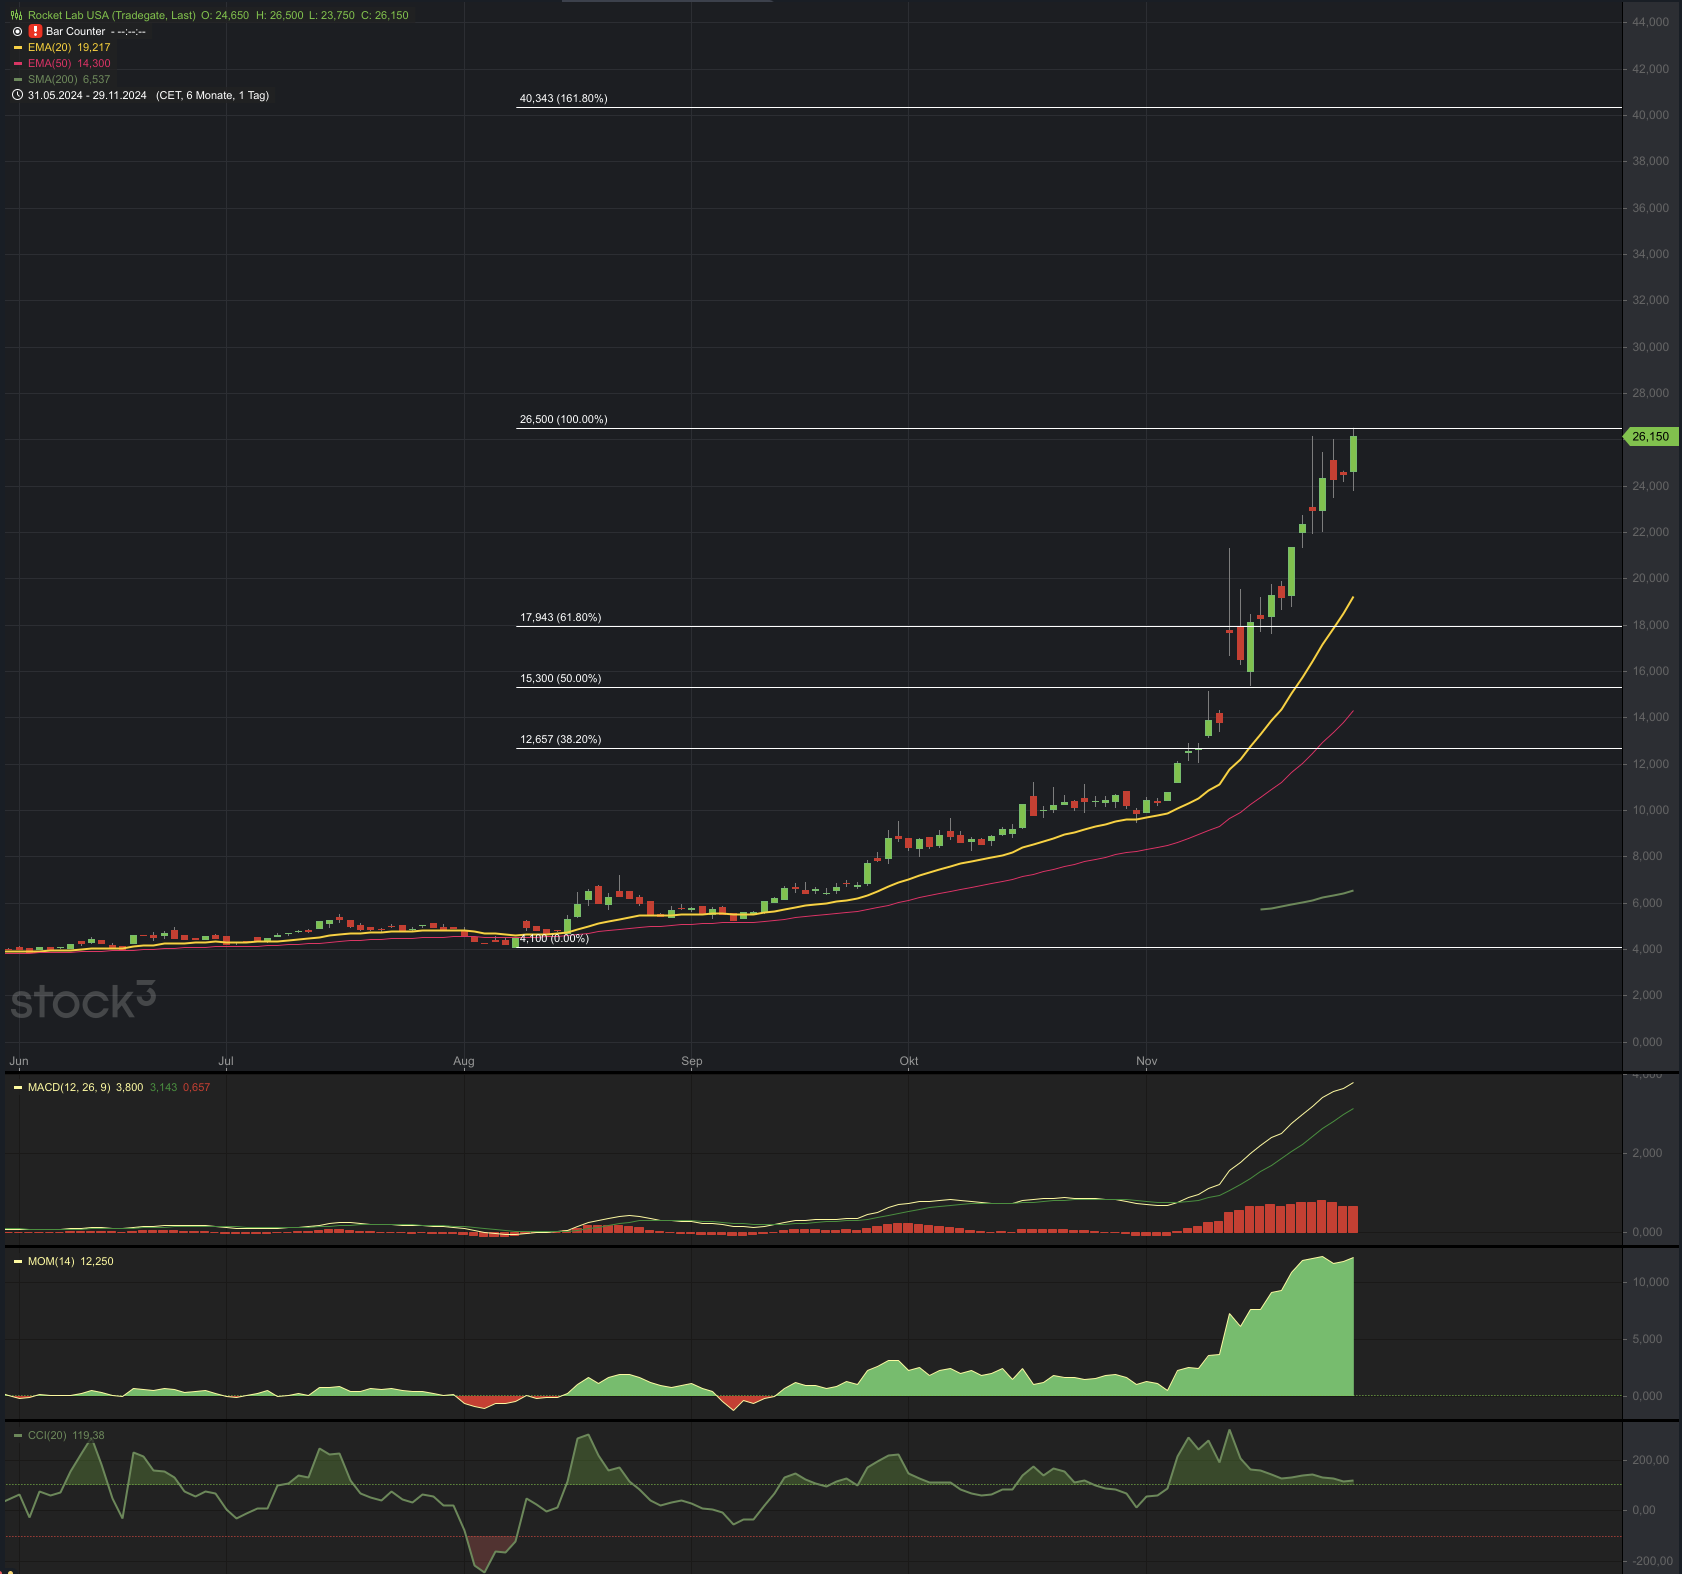
Task: Click the pink EMA(50) color marker
Action: [18, 63]
